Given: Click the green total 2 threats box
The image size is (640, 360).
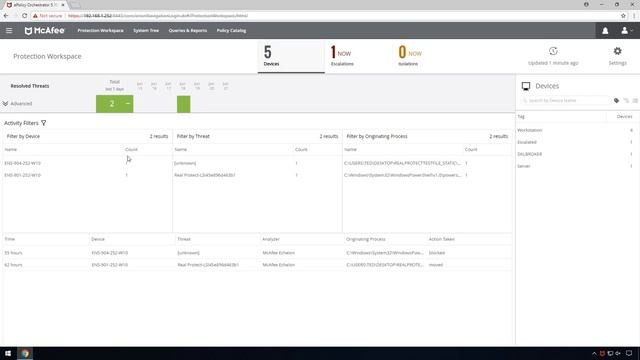Looking at the screenshot, I should pyautogui.click(x=114, y=104).
